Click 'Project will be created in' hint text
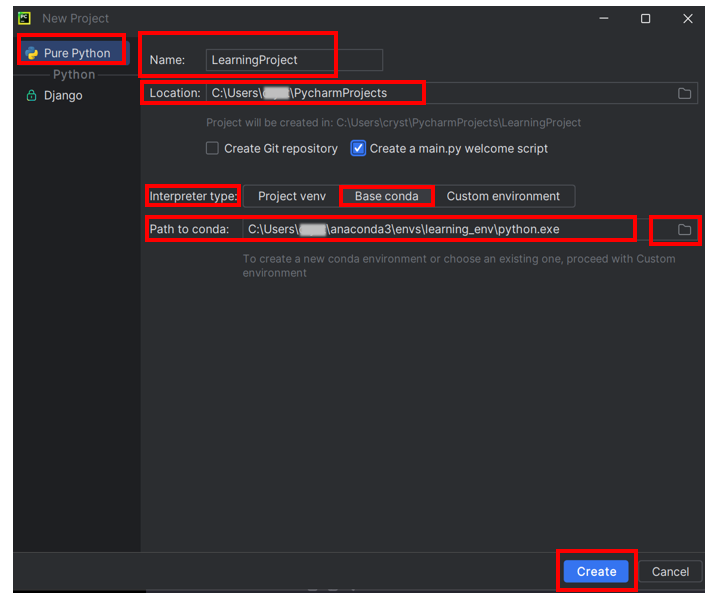The image size is (715, 601). [x=393, y=123]
